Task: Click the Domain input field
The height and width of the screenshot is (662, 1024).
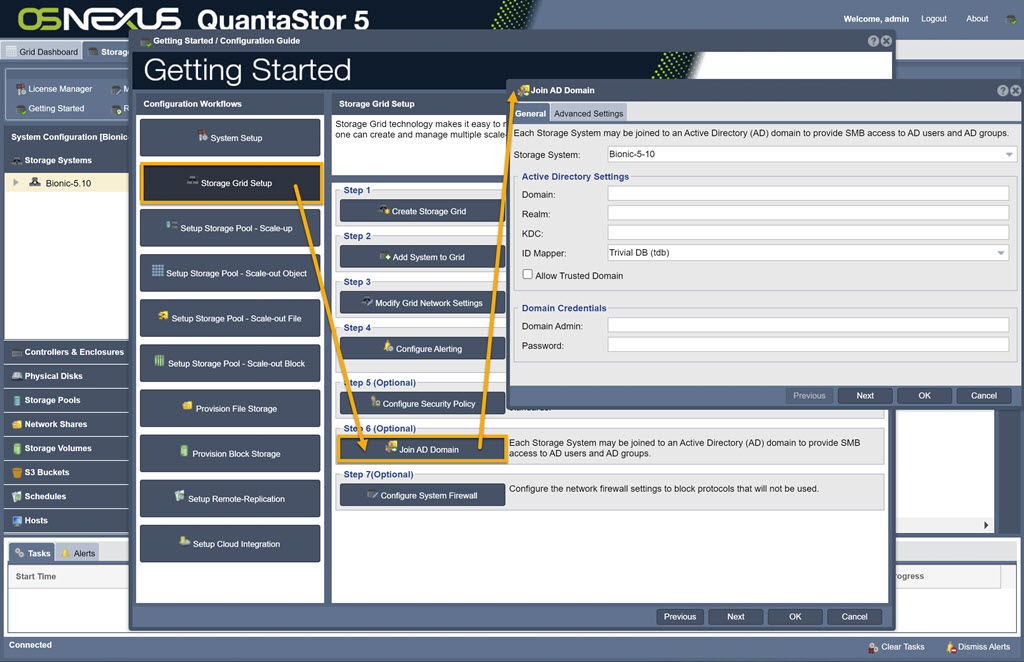Action: click(x=808, y=194)
